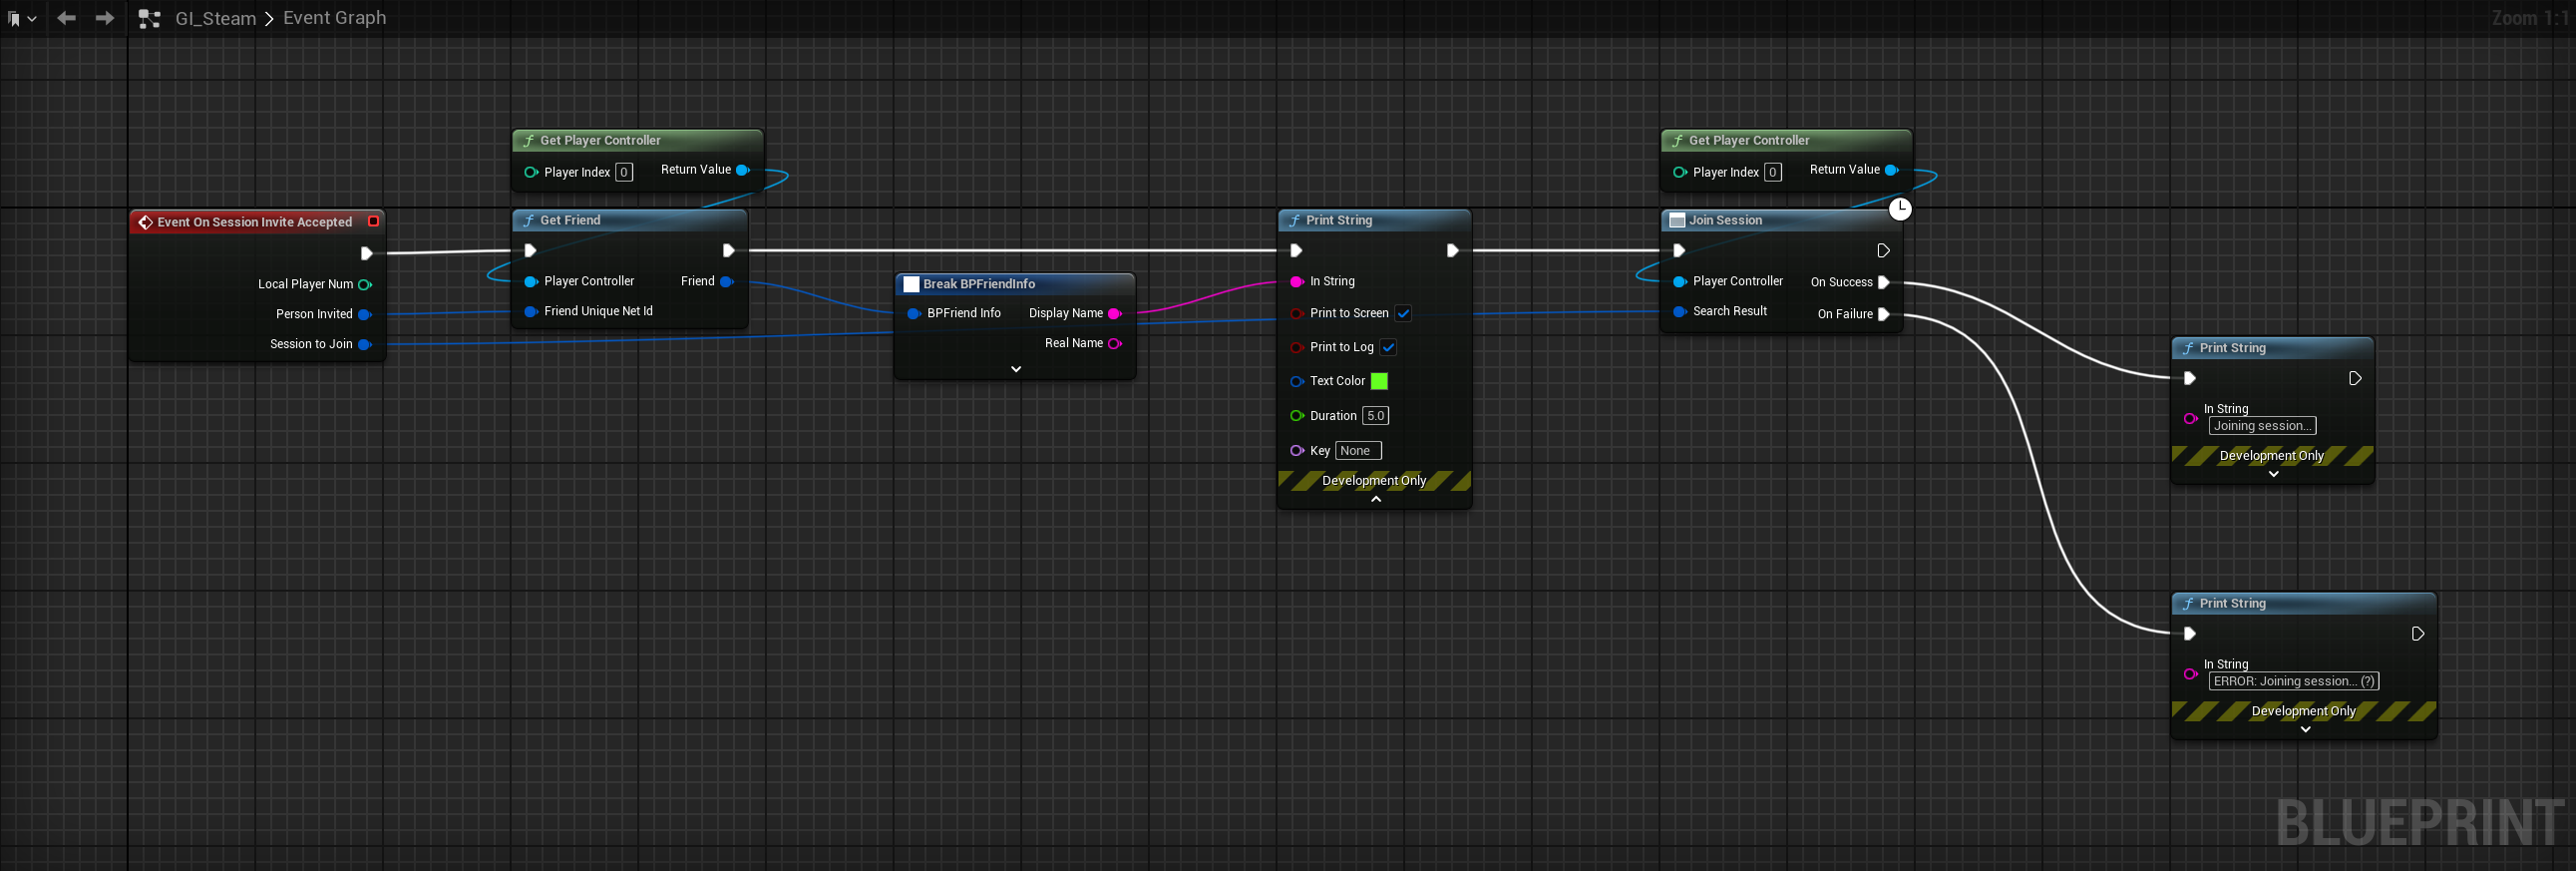Click the blueprint graph icon beside GI_Steam

(149, 18)
